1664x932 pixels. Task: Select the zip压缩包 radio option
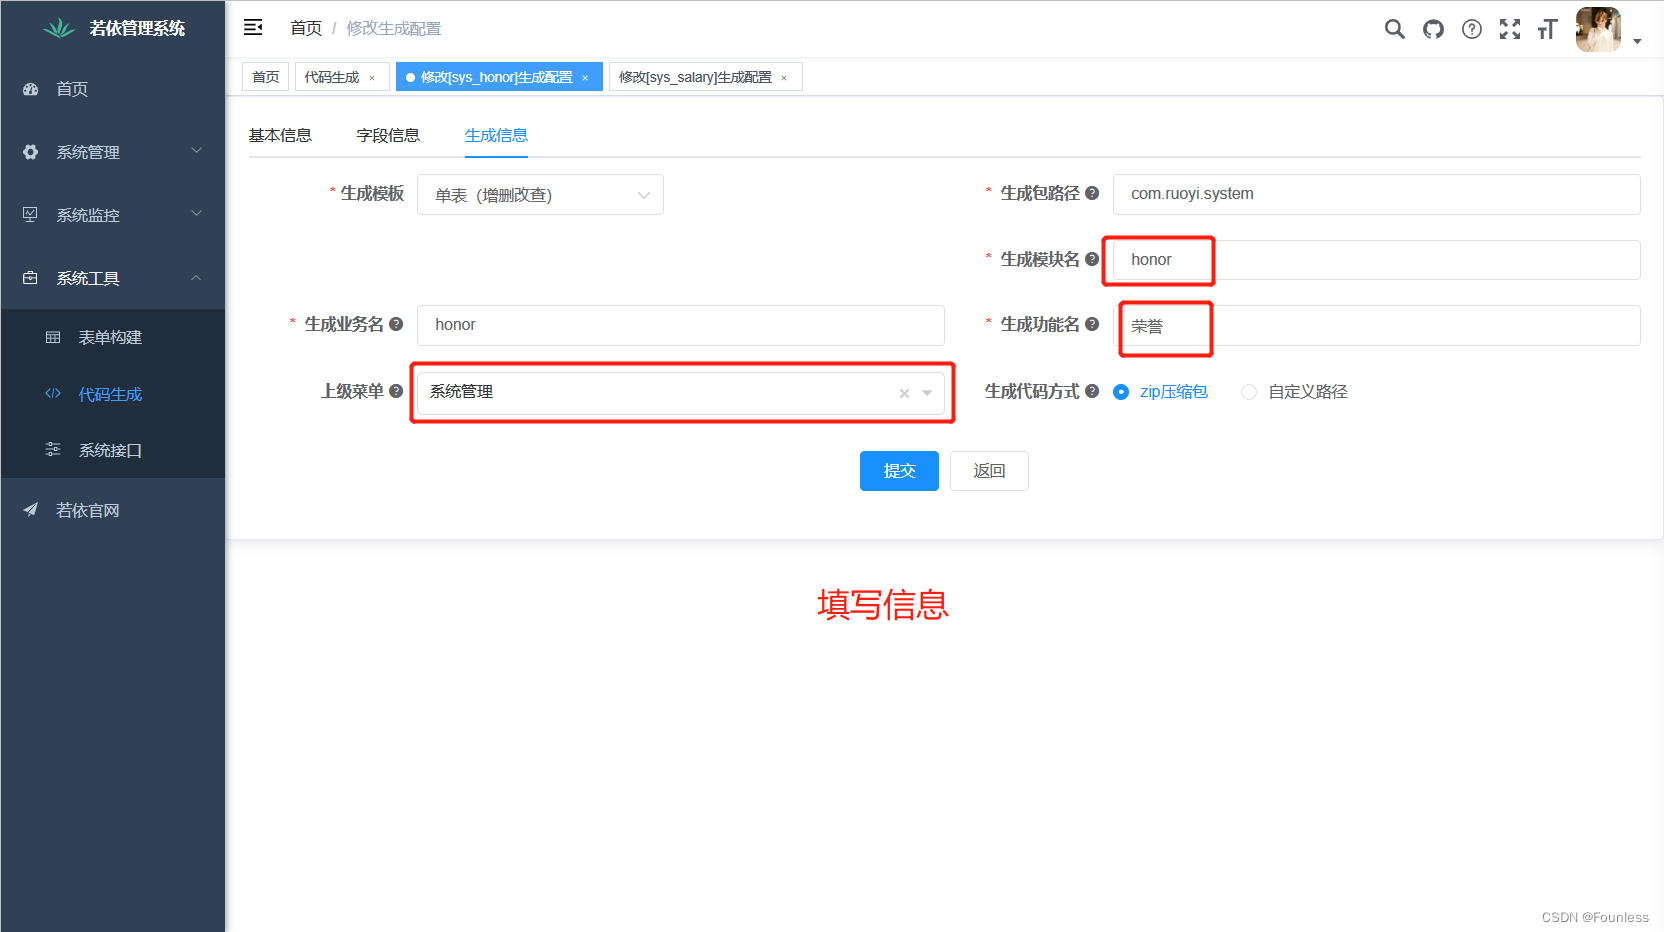(1121, 392)
